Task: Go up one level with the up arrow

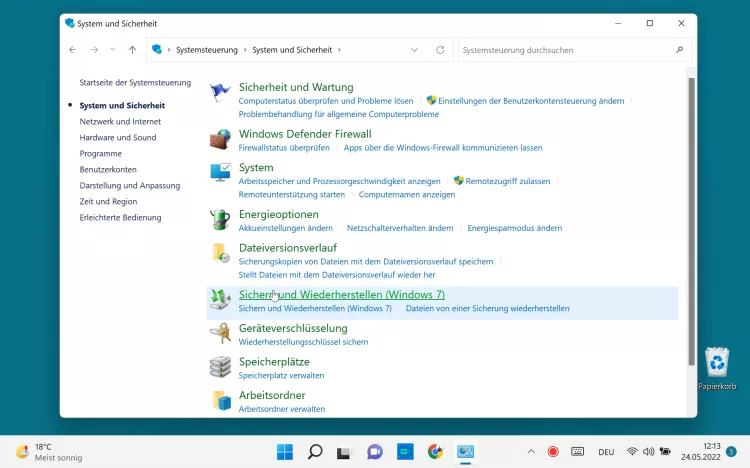Action: coord(132,50)
